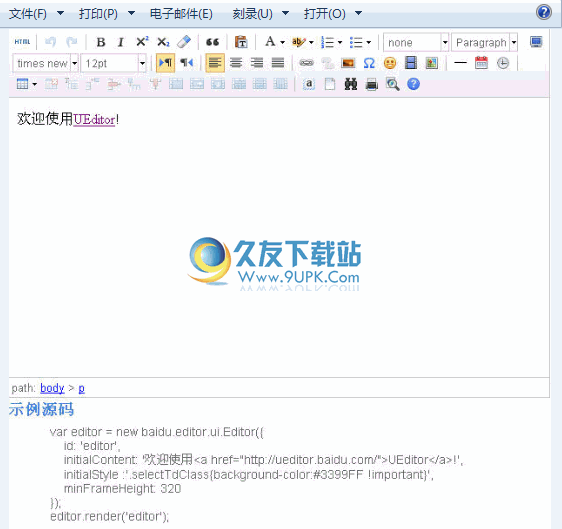Insert a video with the film icon

click(411, 63)
